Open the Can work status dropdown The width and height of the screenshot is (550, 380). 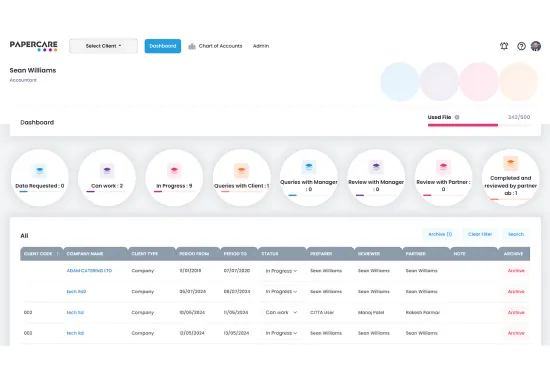tap(281, 312)
